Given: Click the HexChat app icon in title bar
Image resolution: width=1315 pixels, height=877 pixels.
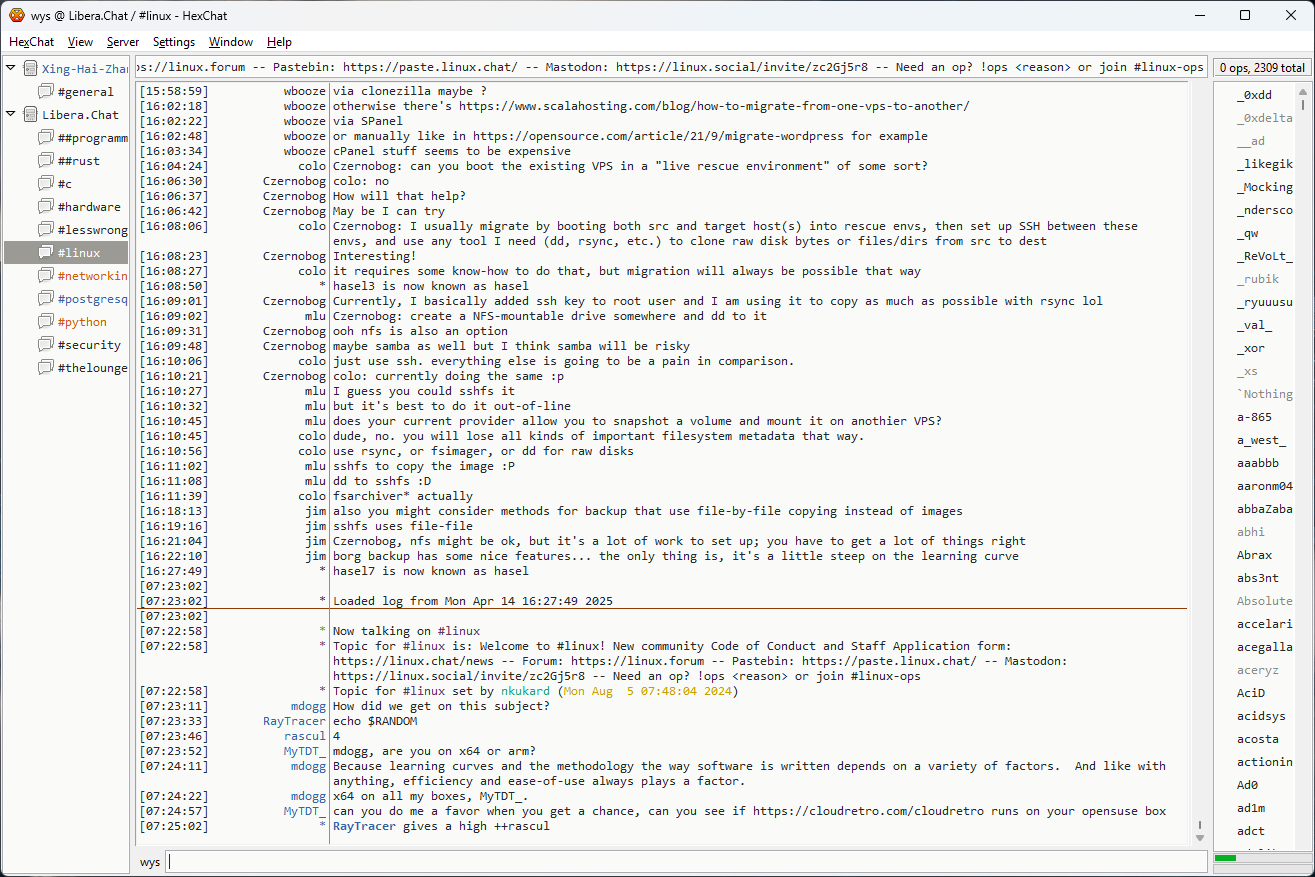Looking at the screenshot, I should (x=16, y=15).
